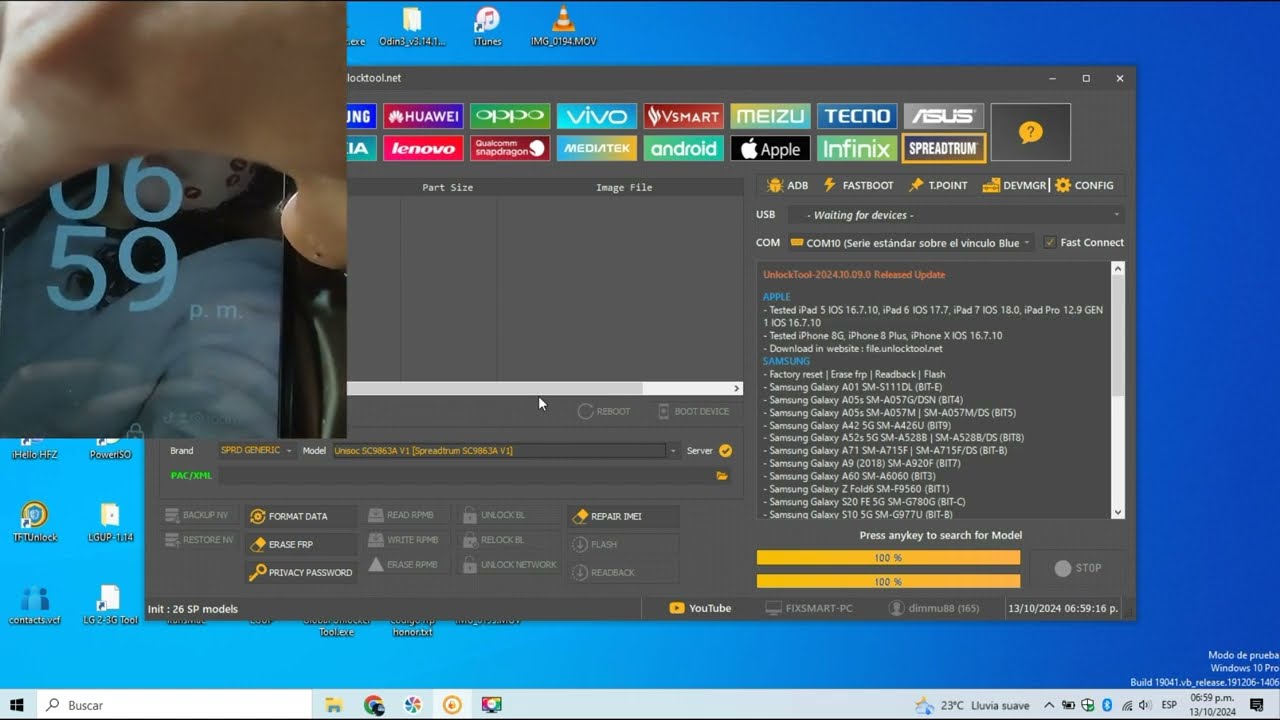1280x720 pixels.
Task: Click the REPAIR IMEI button
Action: 622,516
